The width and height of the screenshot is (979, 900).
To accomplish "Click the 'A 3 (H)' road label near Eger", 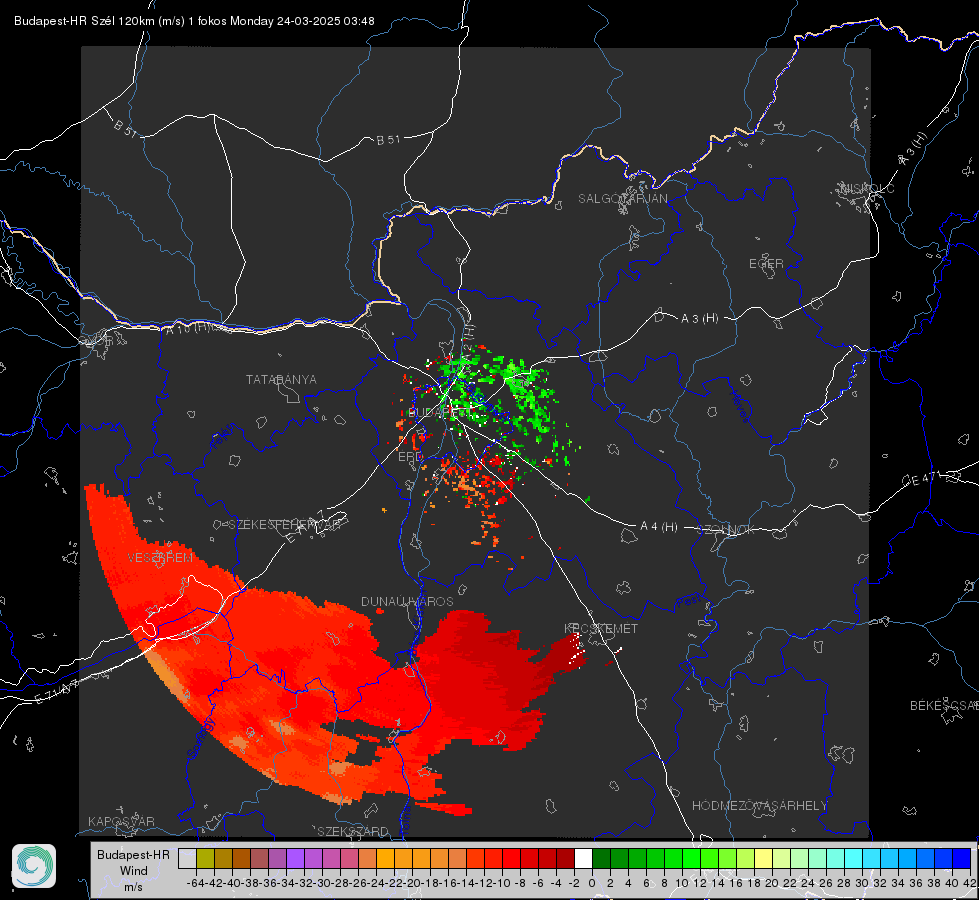I will point(699,319).
